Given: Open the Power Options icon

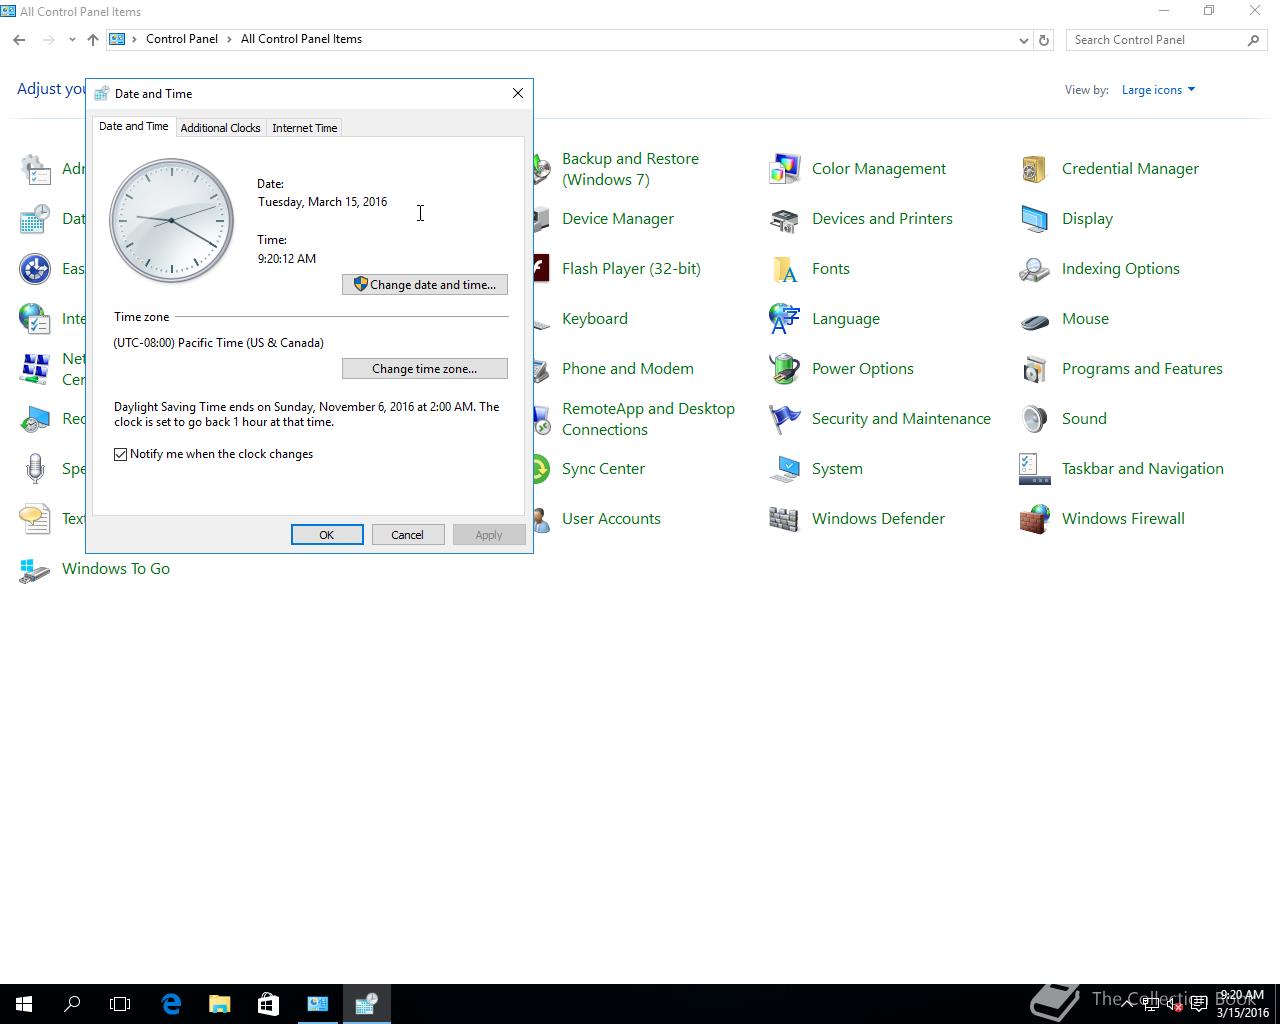Looking at the screenshot, I should [784, 369].
